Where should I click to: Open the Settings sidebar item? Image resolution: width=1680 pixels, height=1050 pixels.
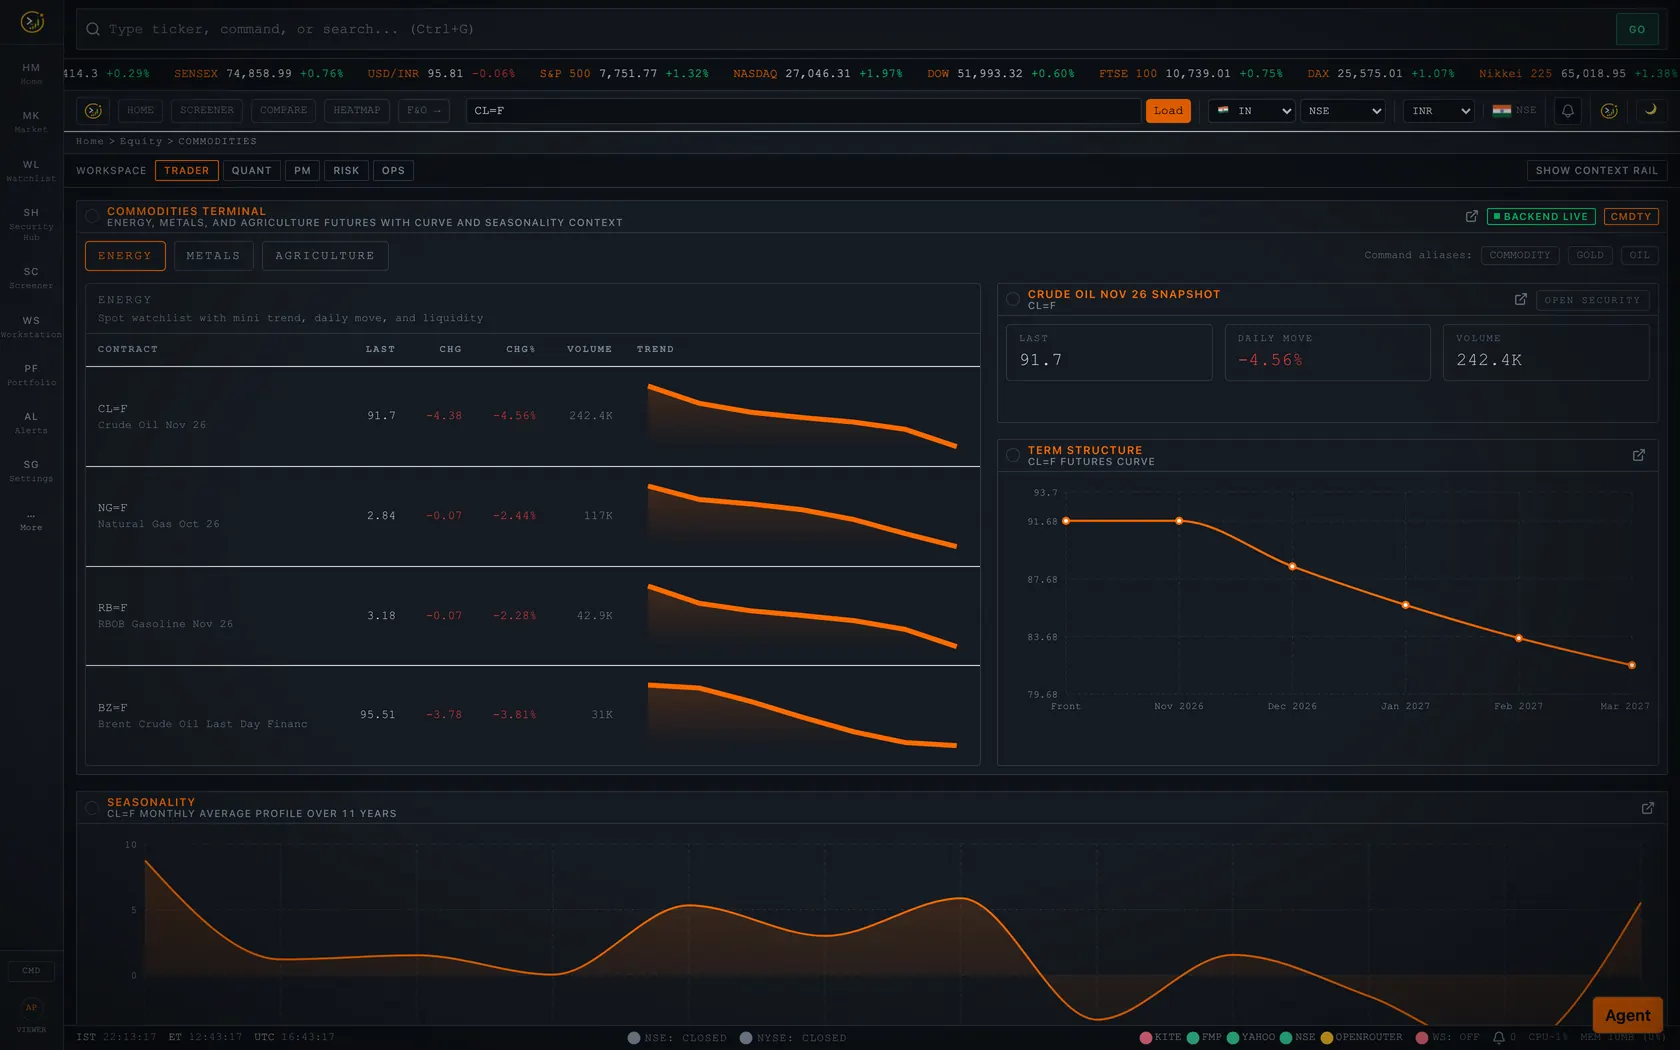[x=31, y=470]
